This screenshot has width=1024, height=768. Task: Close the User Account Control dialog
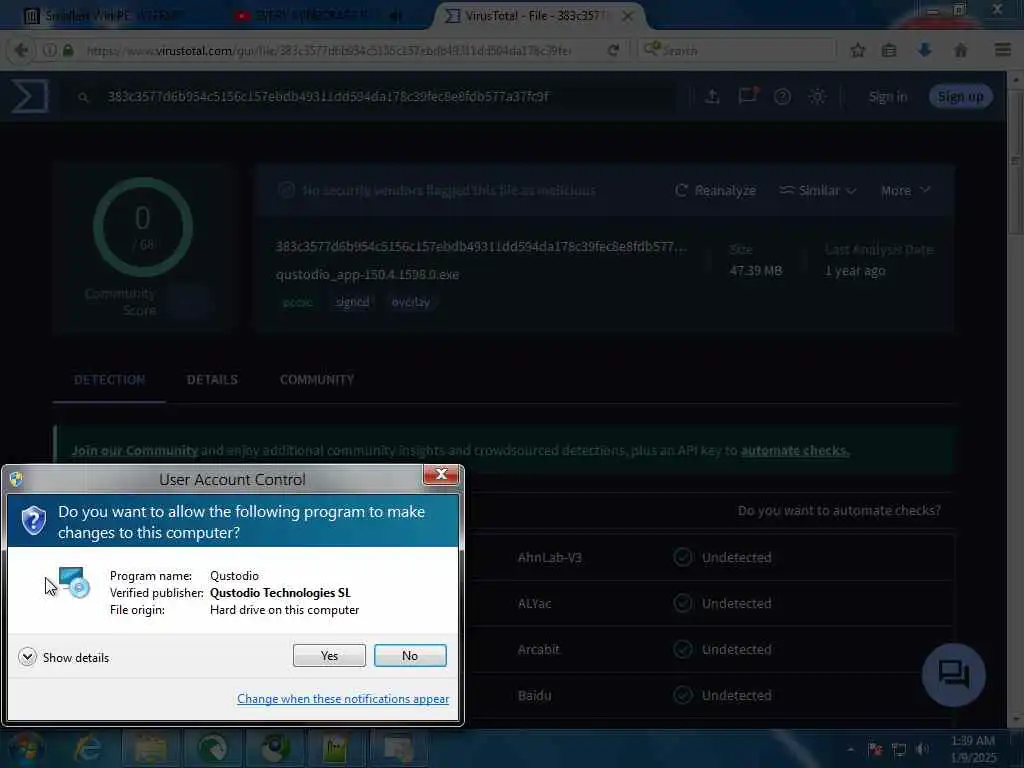(441, 475)
